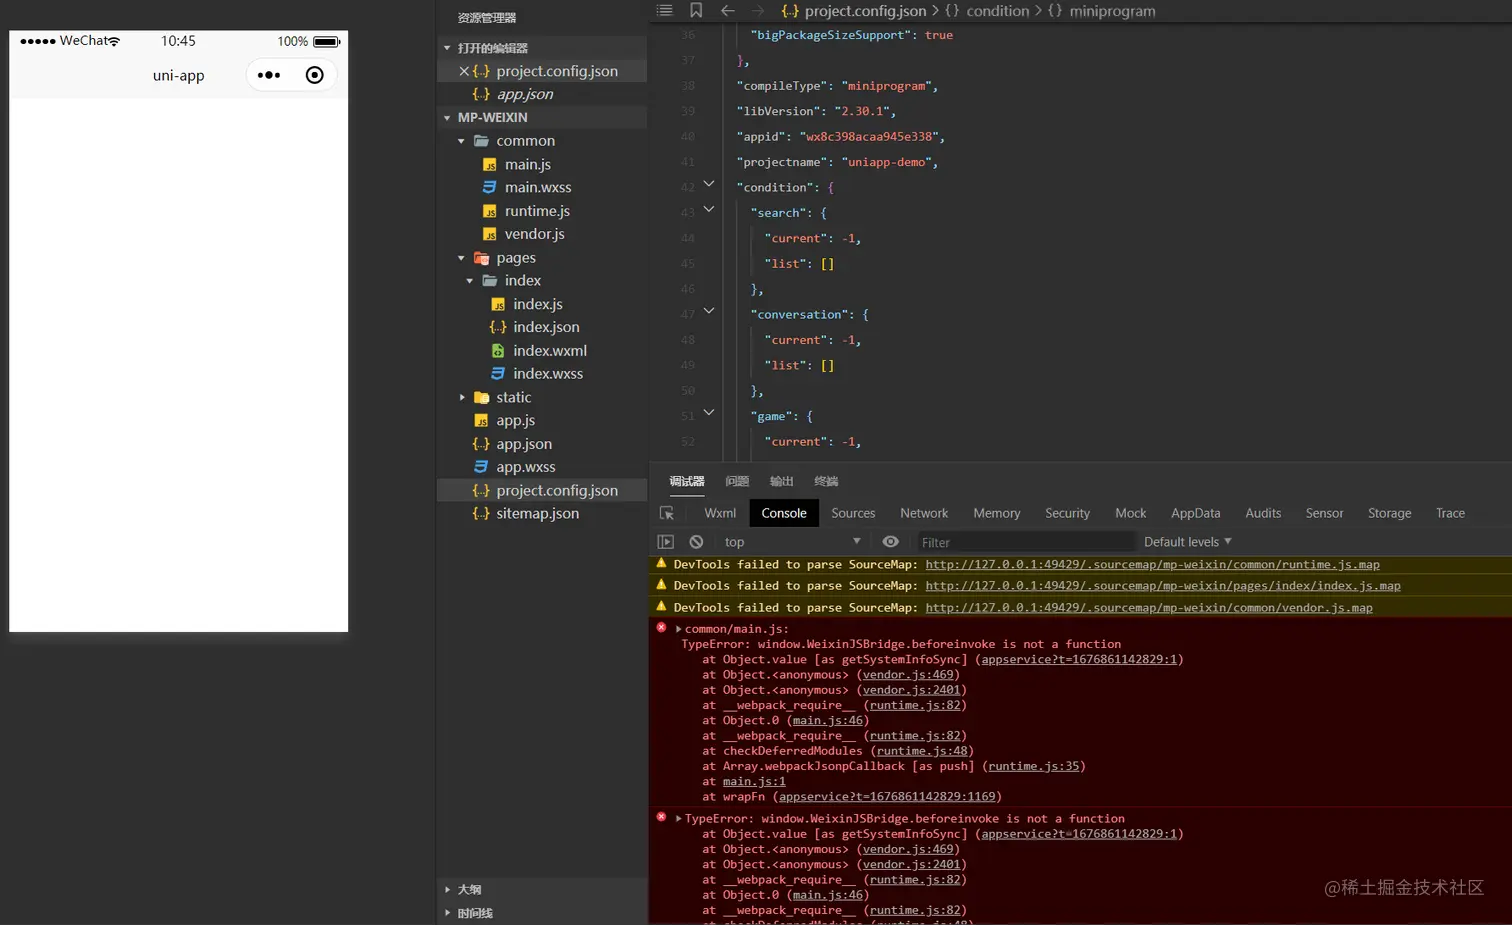Viewport: 1512px width, 925px height.
Task: Bookmark the current editor file
Action: click(696, 10)
